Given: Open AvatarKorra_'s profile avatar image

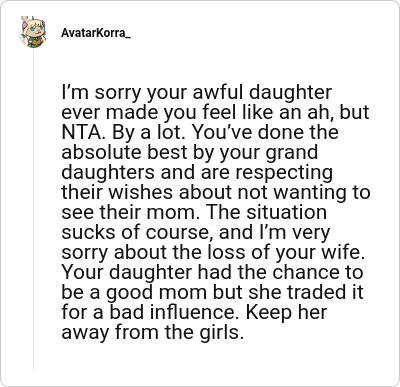Looking at the screenshot, I should (33, 33).
